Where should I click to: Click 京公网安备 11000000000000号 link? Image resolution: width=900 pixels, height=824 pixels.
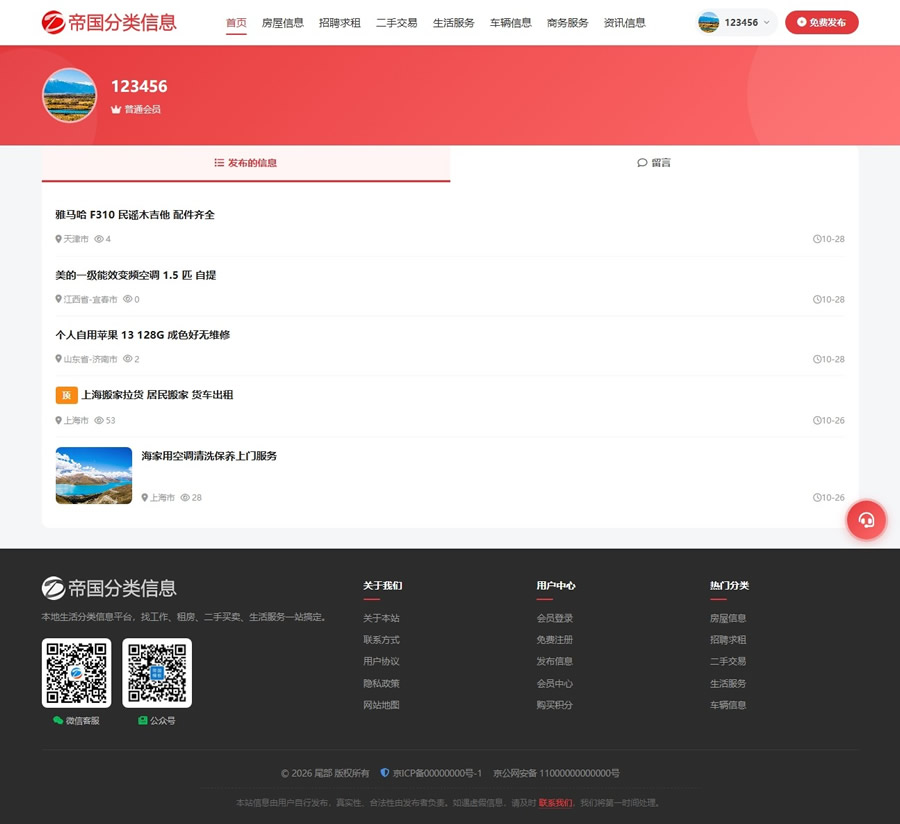(556, 774)
